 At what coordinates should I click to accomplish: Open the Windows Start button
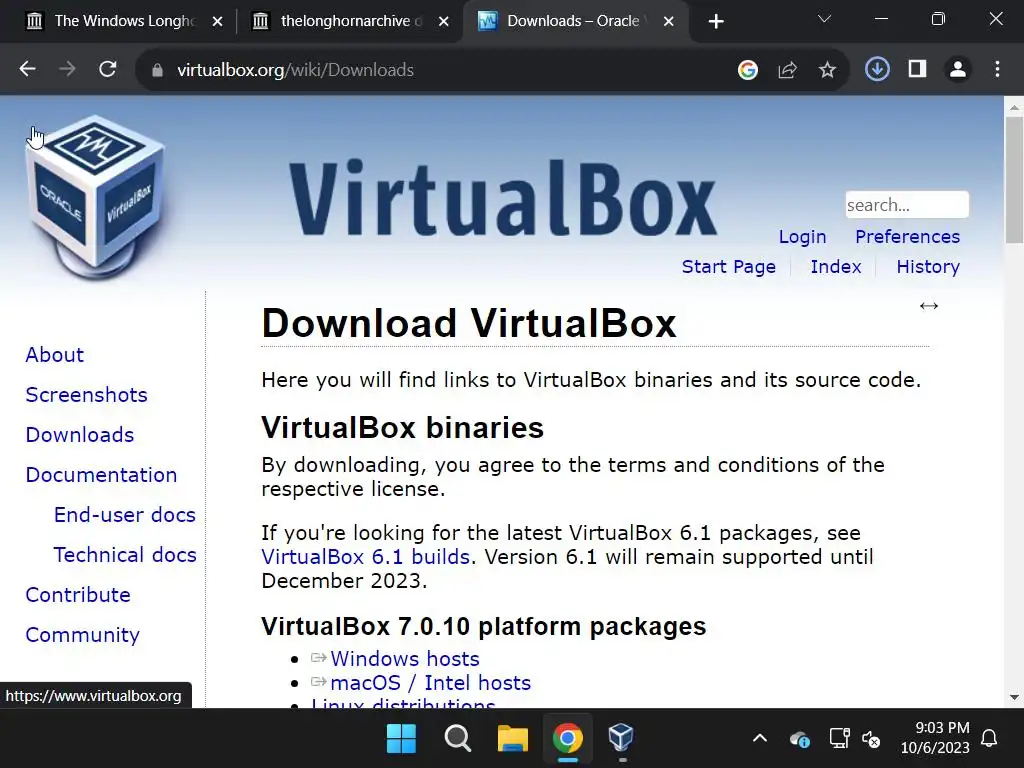tap(401, 739)
